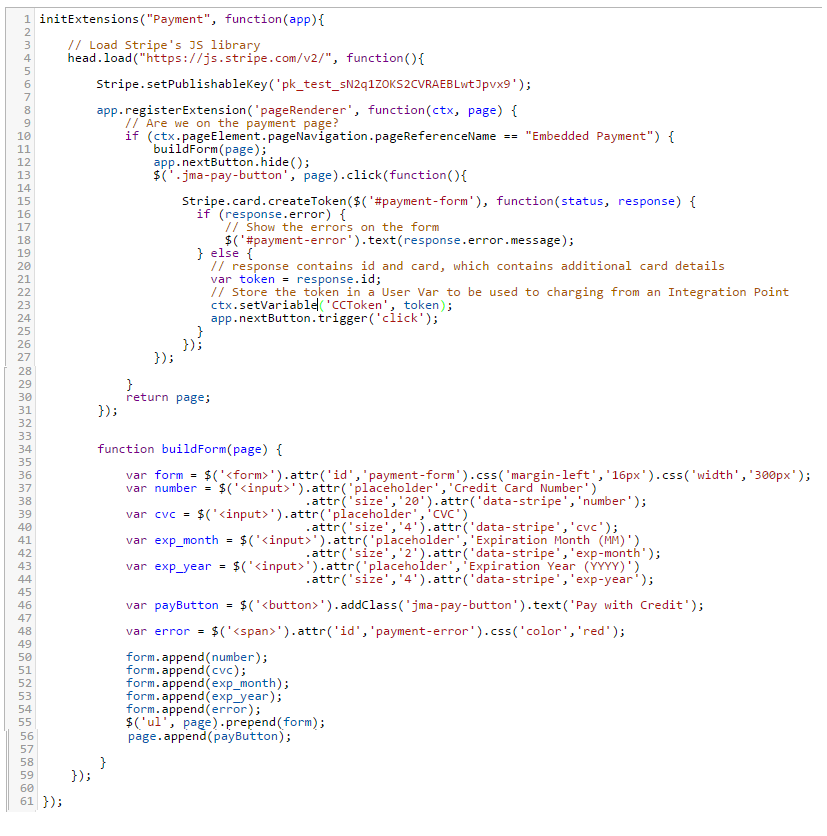Click pageReferenceName on line 10

pos(435,136)
